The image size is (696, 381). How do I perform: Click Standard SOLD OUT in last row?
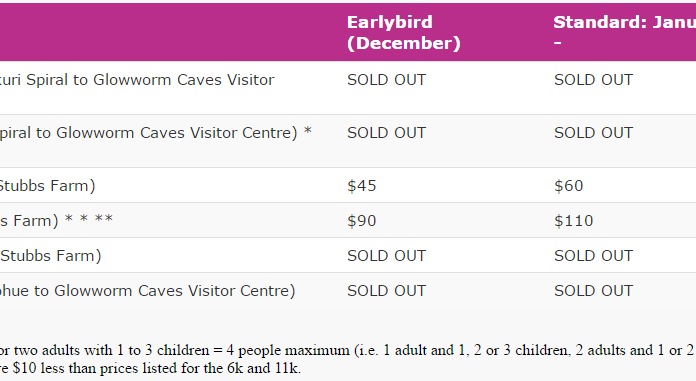[x=593, y=291]
